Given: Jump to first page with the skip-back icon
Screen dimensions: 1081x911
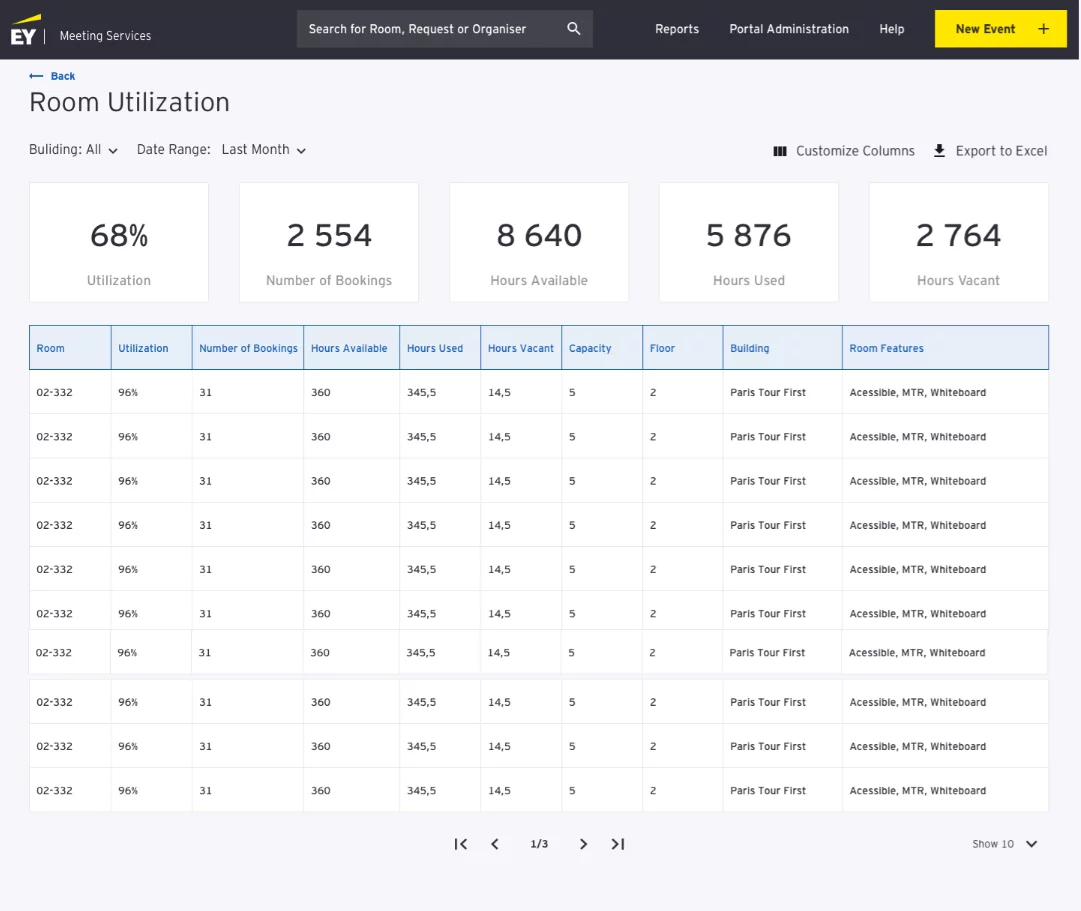Looking at the screenshot, I should pos(461,844).
